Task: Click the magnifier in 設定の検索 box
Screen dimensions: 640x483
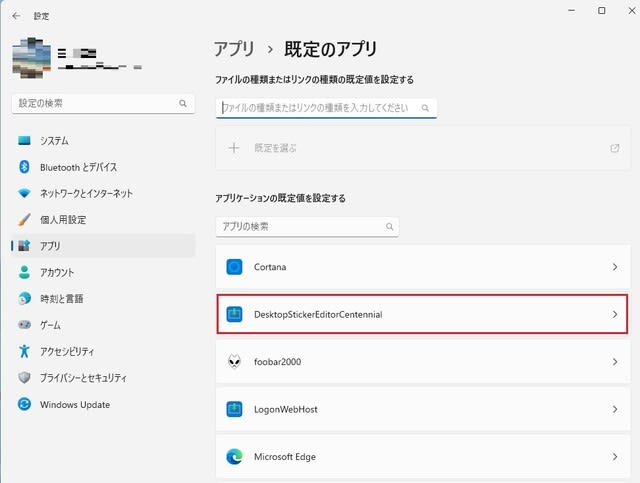Action: (x=182, y=104)
